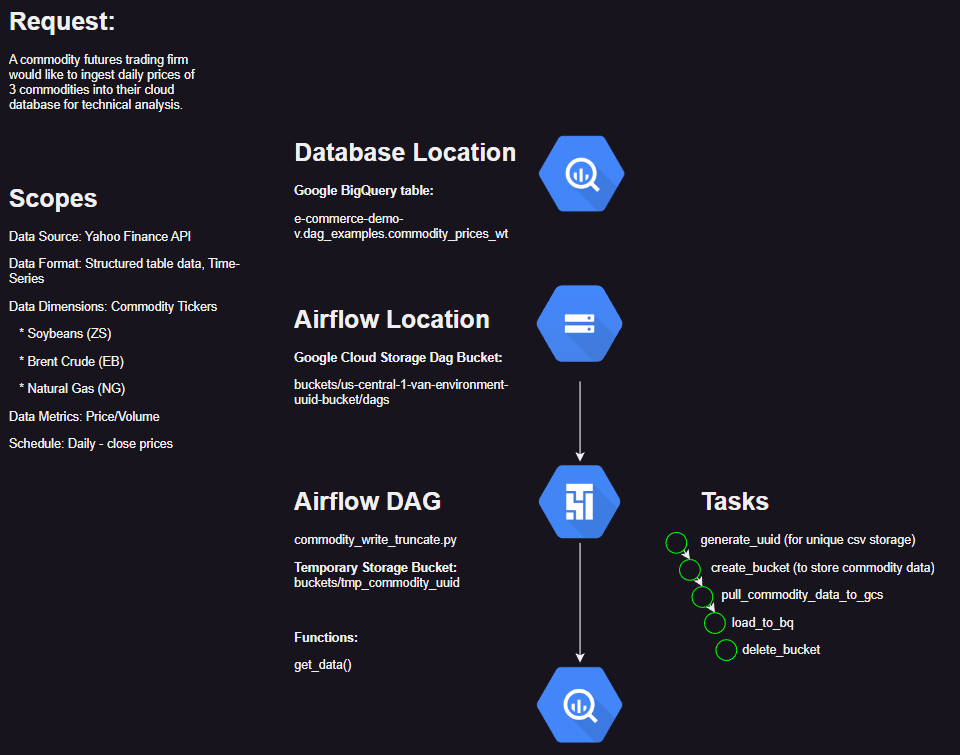
Task: Click the Cloud Storage icon beside Airflow Location
Action: (579, 323)
